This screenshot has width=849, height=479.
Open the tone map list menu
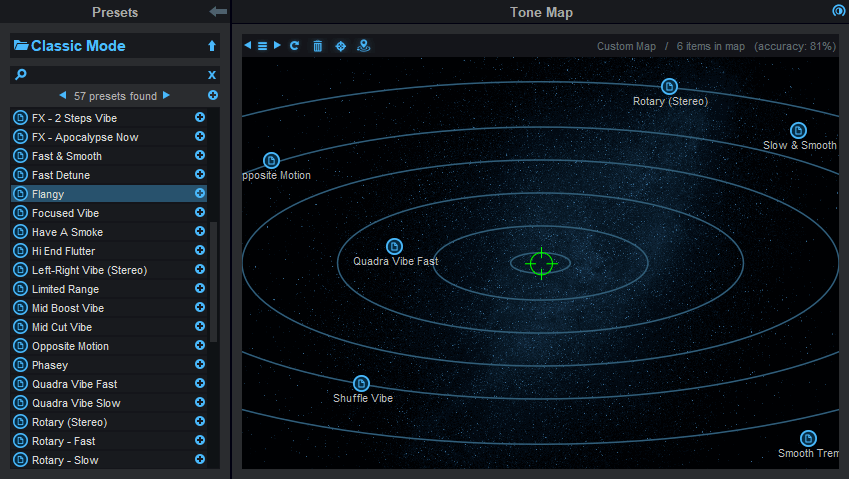(262, 46)
